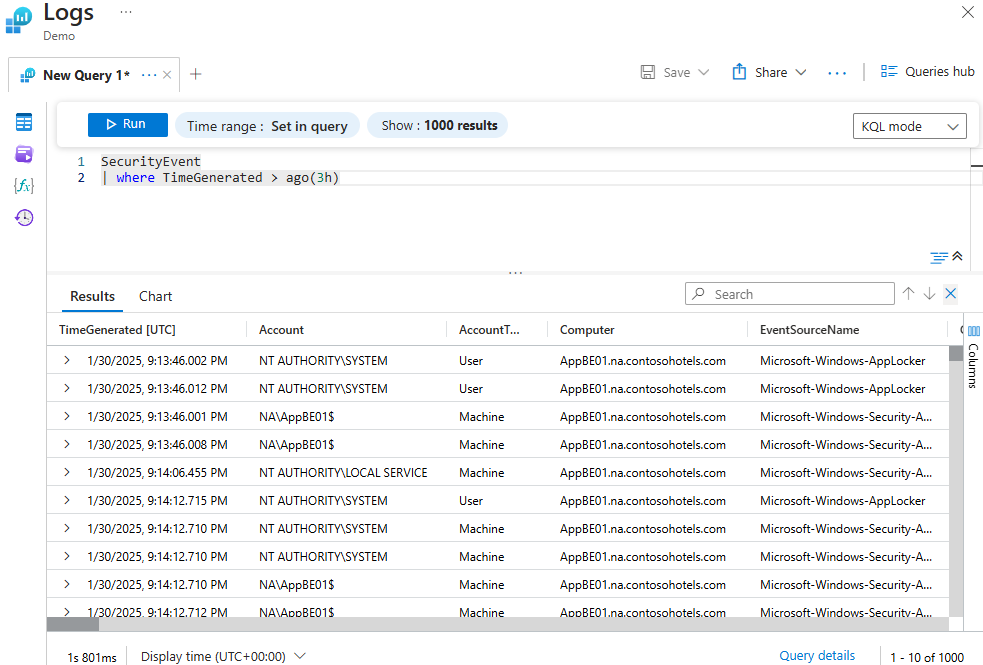Click the format query icon

click(x=938, y=257)
